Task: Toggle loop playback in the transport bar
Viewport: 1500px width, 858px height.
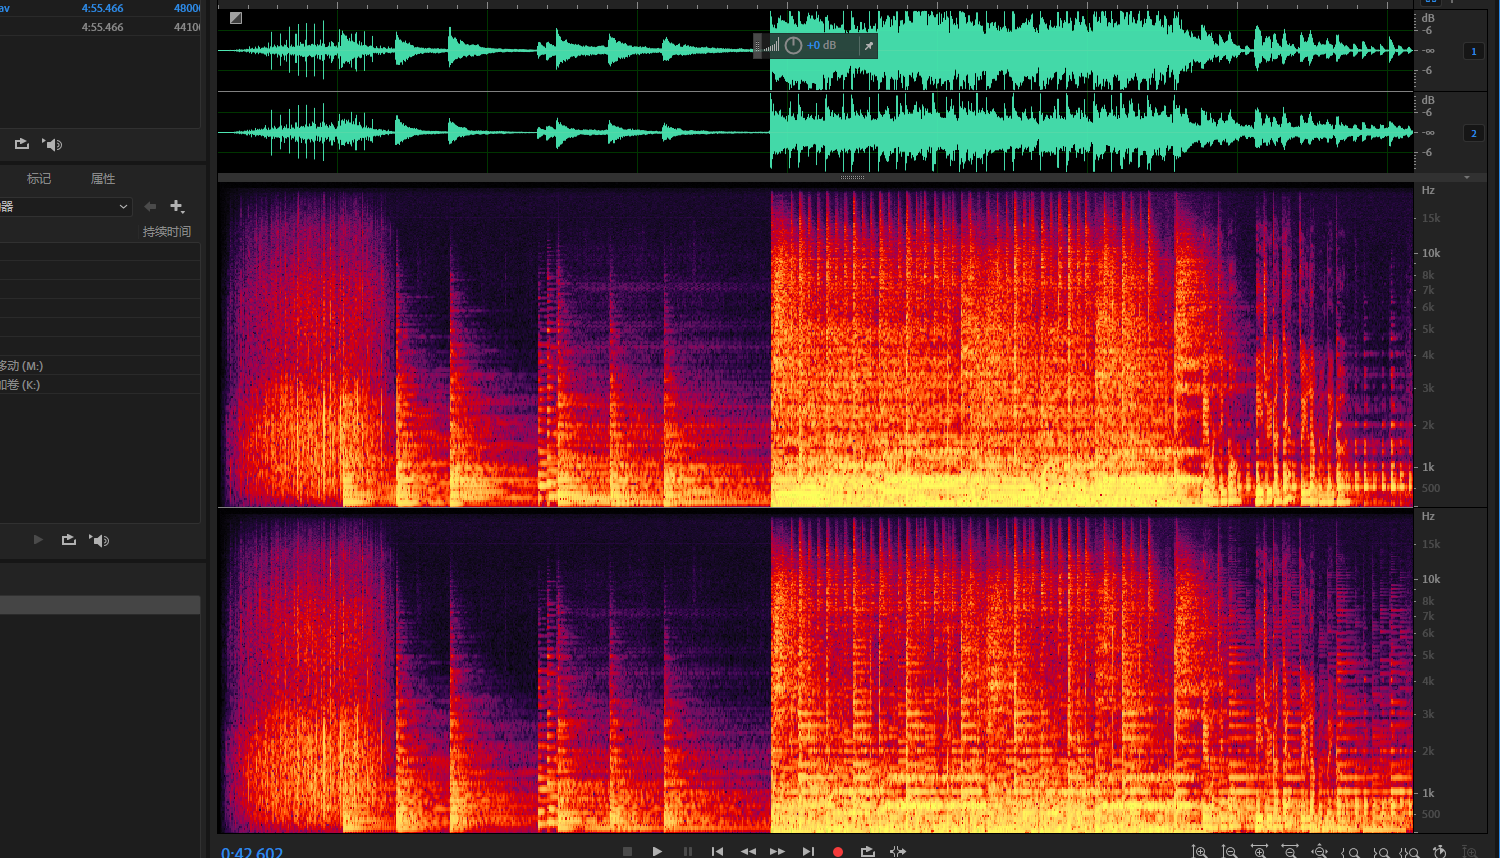Action: point(867,851)
